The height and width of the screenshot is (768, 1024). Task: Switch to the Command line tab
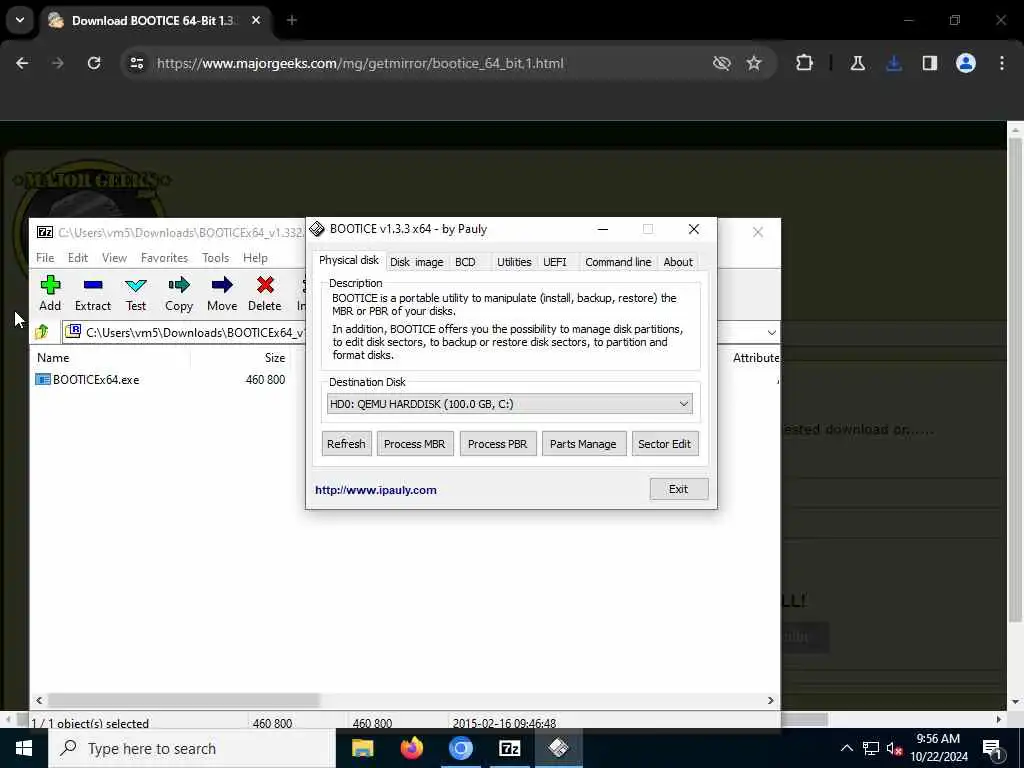click(x=618, y=262)
